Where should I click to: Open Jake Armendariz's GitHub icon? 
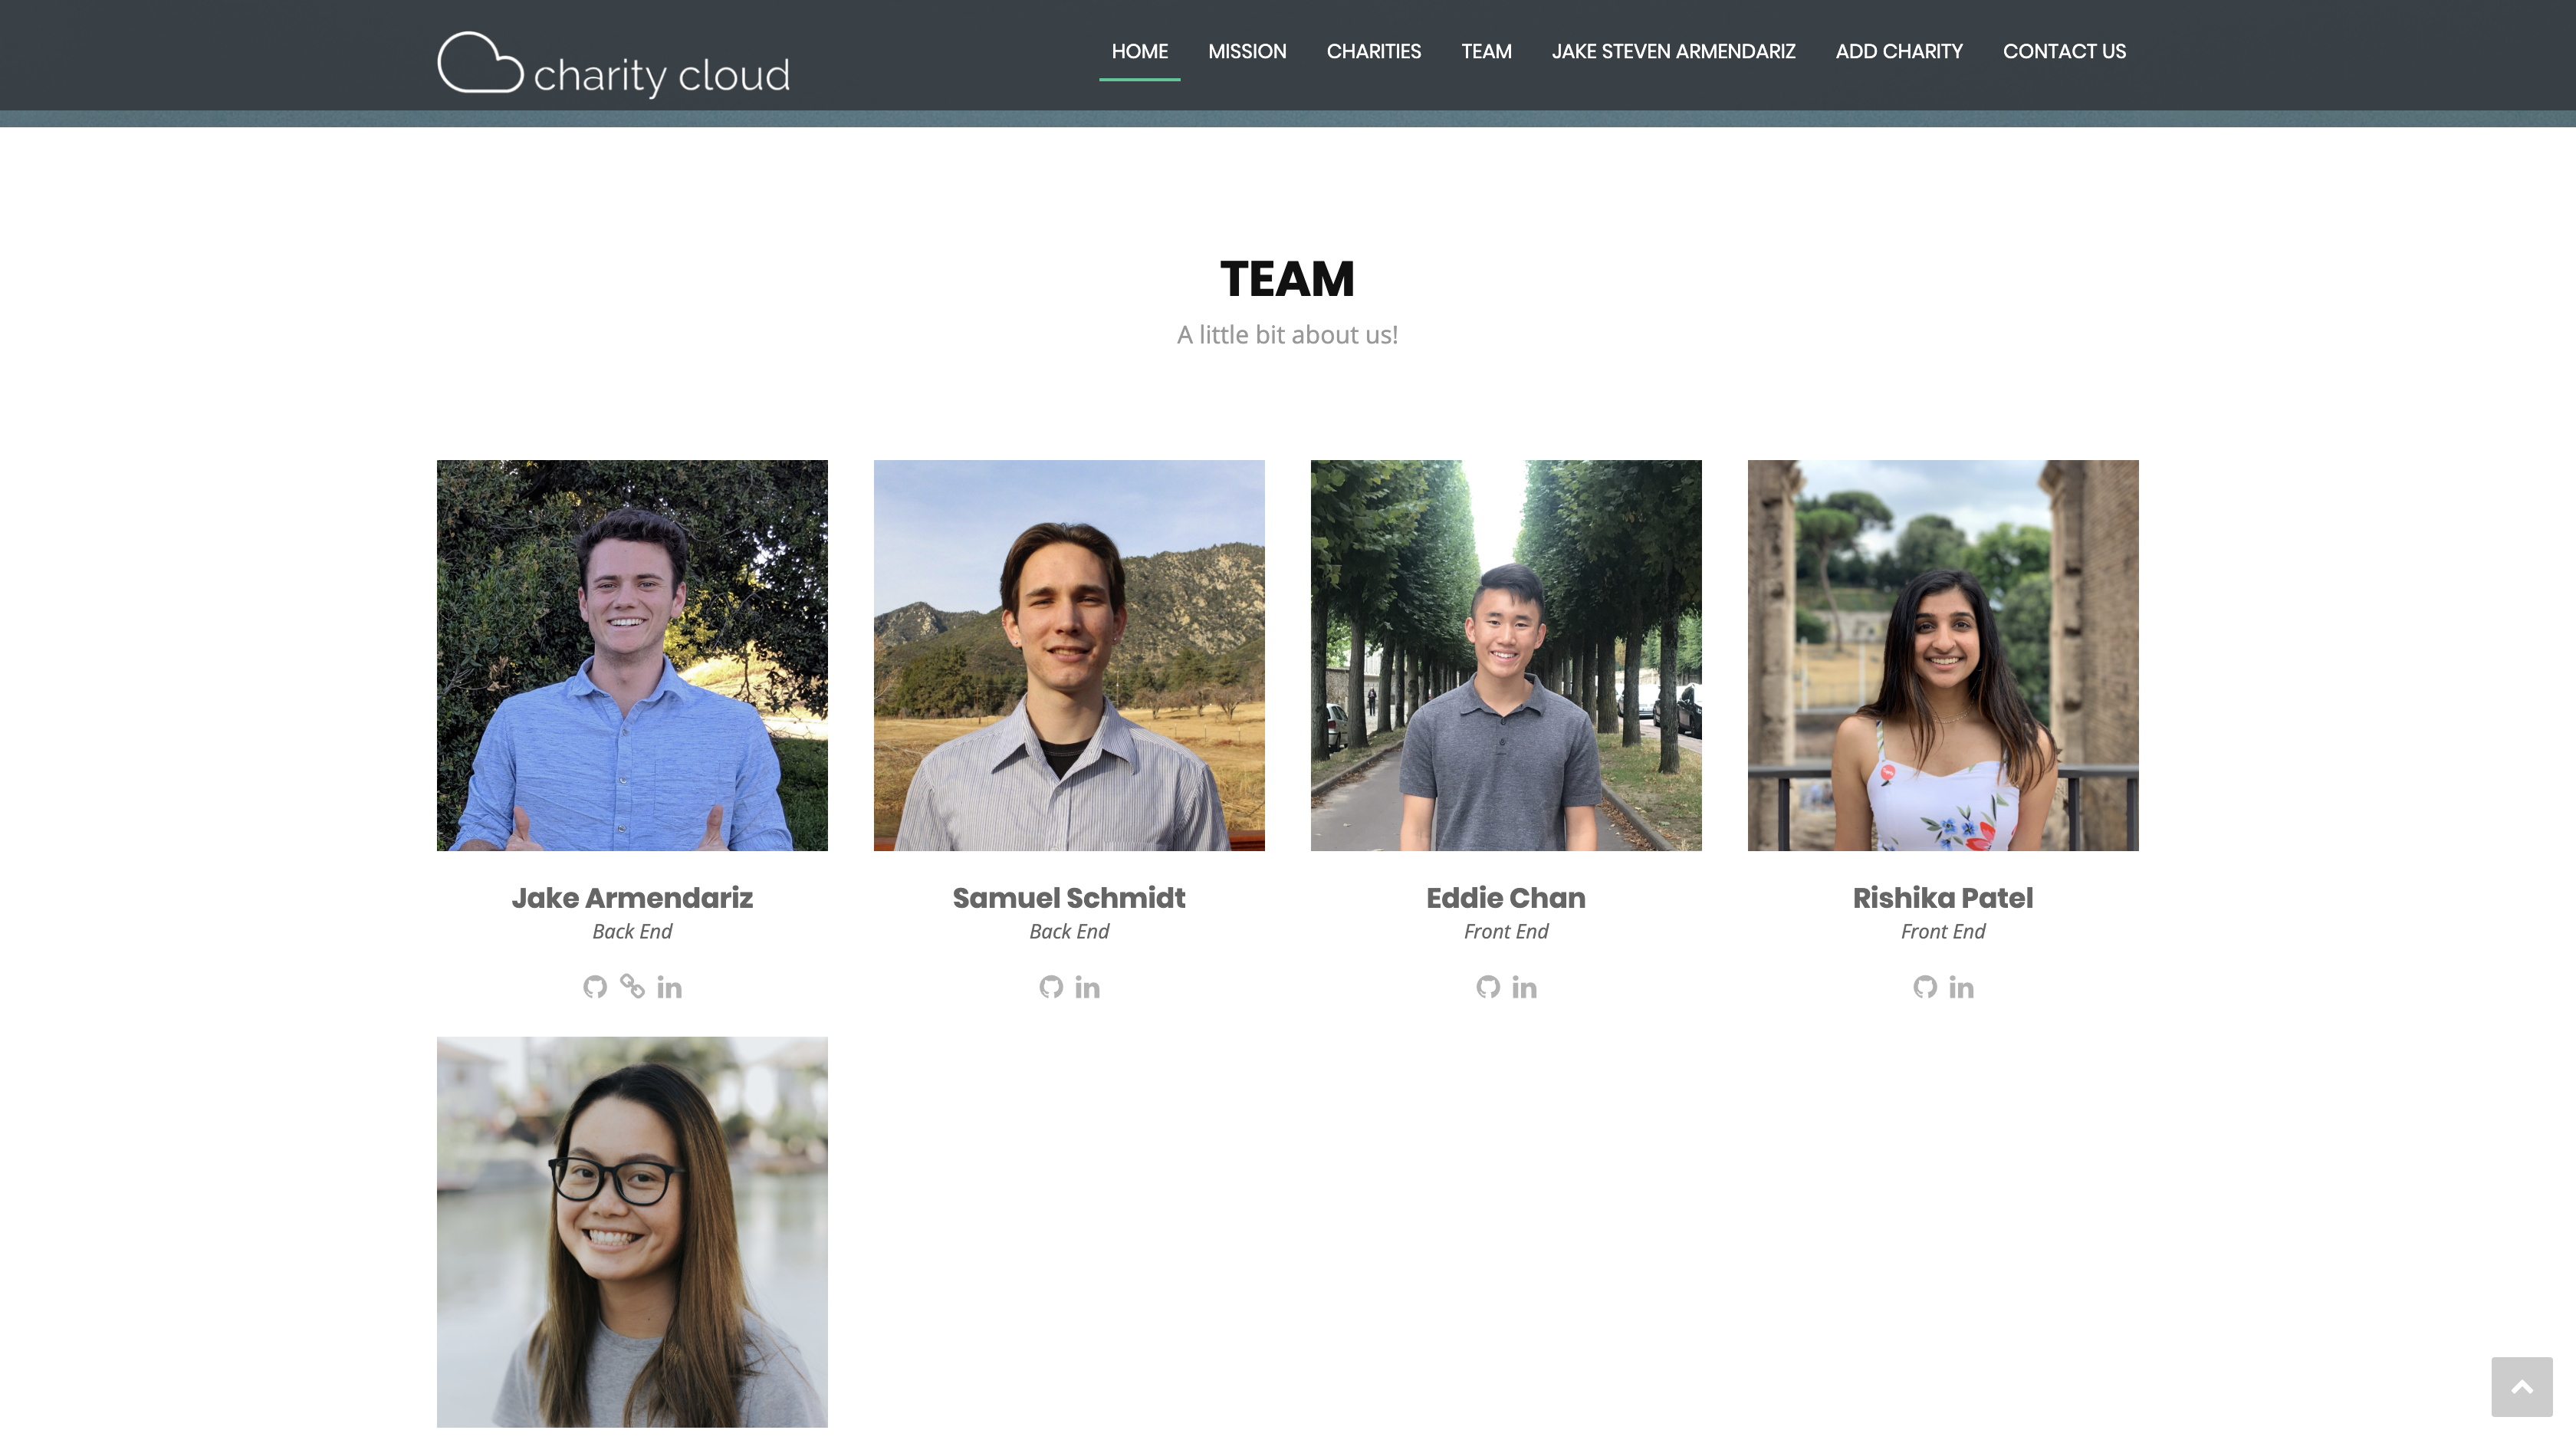tap(595, 987)
